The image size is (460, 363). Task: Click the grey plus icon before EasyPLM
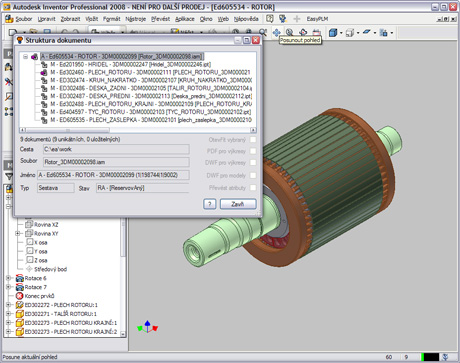coord(296,19)
